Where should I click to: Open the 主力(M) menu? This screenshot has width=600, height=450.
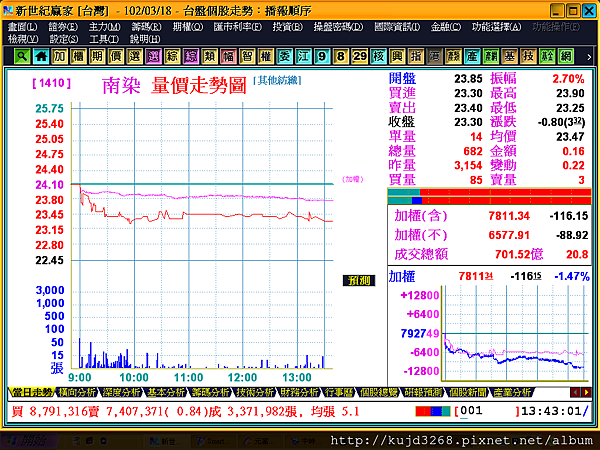104,27
